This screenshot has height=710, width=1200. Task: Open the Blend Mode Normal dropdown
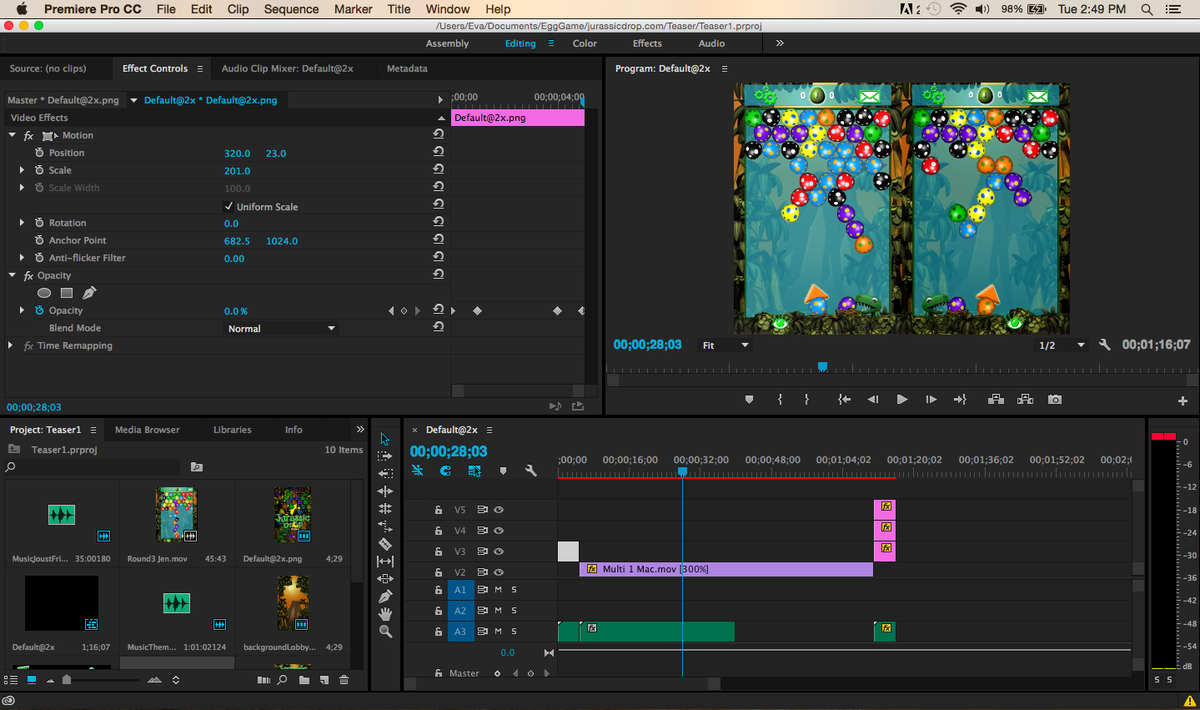(281, 328)
